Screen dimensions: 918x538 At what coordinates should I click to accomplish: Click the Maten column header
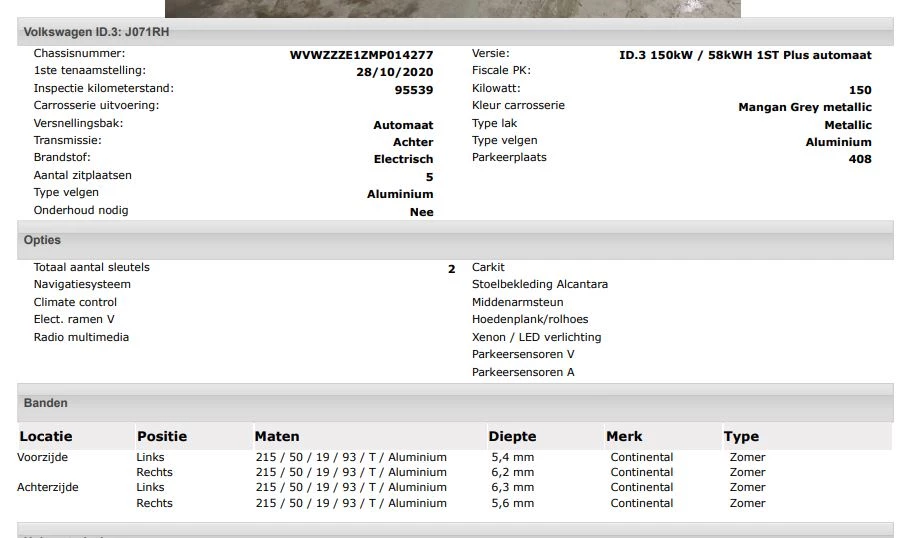(277, 436)
